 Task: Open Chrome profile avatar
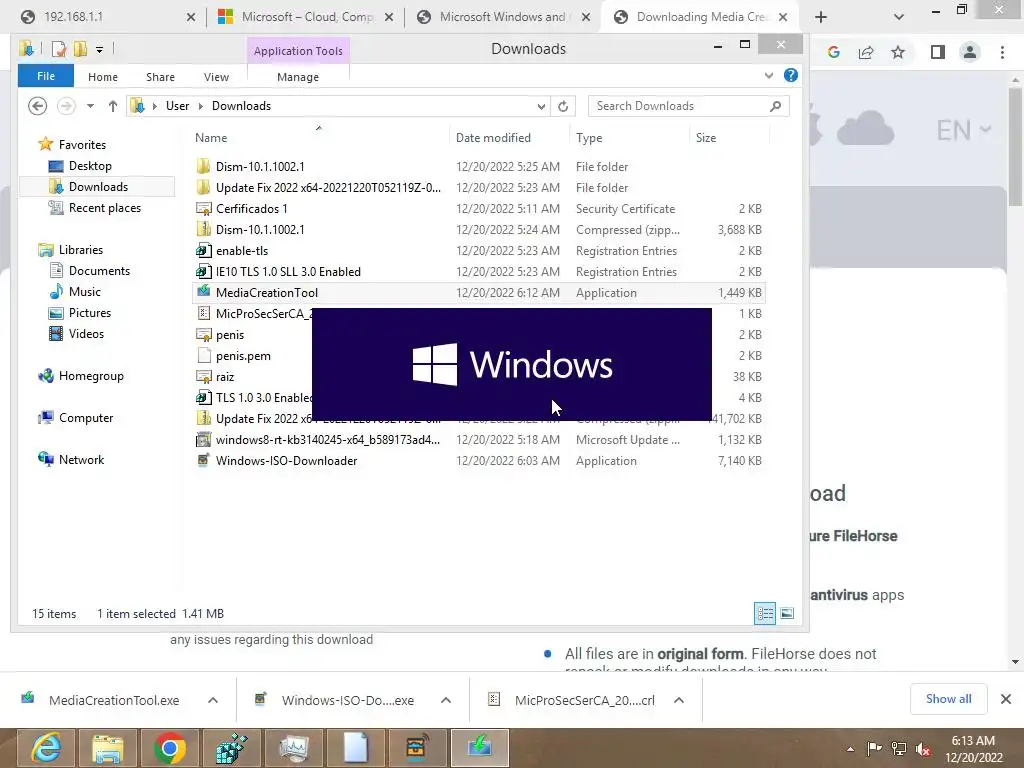(970, 52)
